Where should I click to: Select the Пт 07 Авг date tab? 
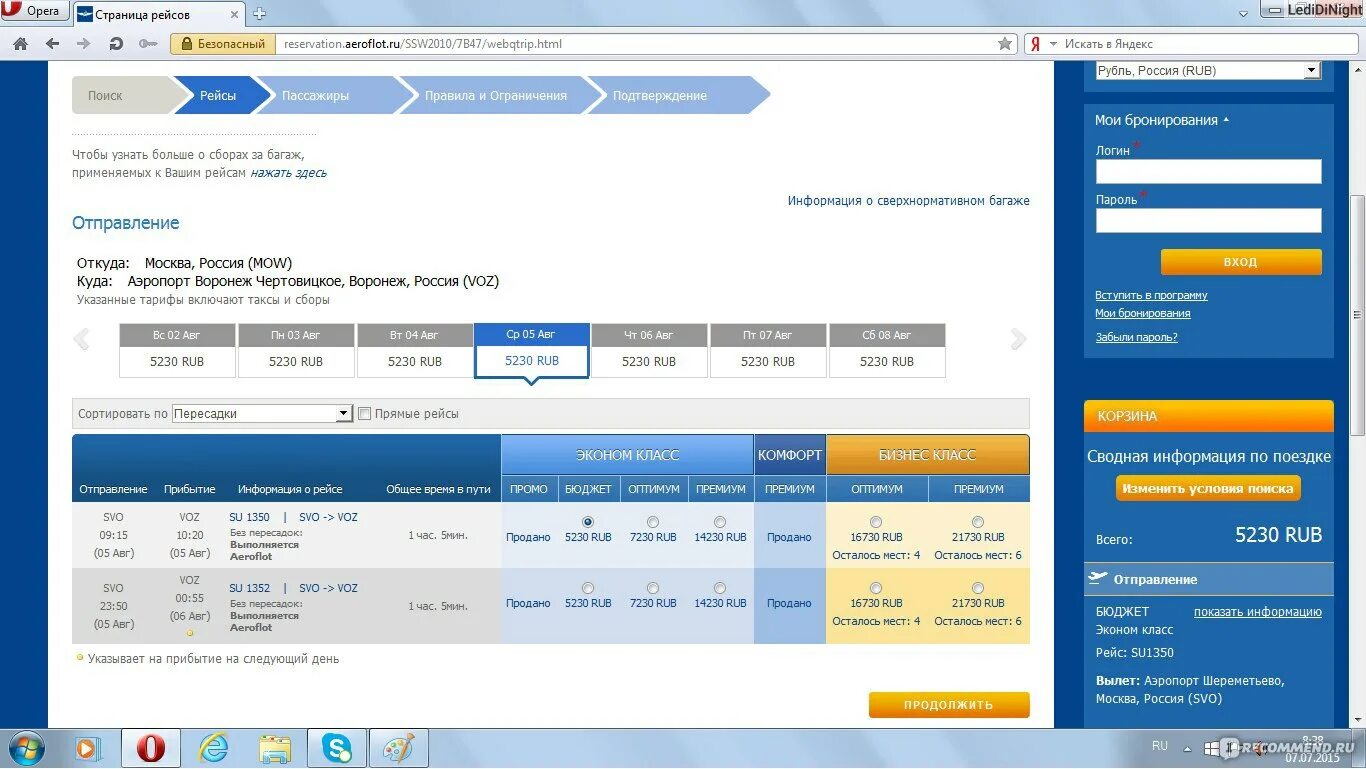point(768,350)
